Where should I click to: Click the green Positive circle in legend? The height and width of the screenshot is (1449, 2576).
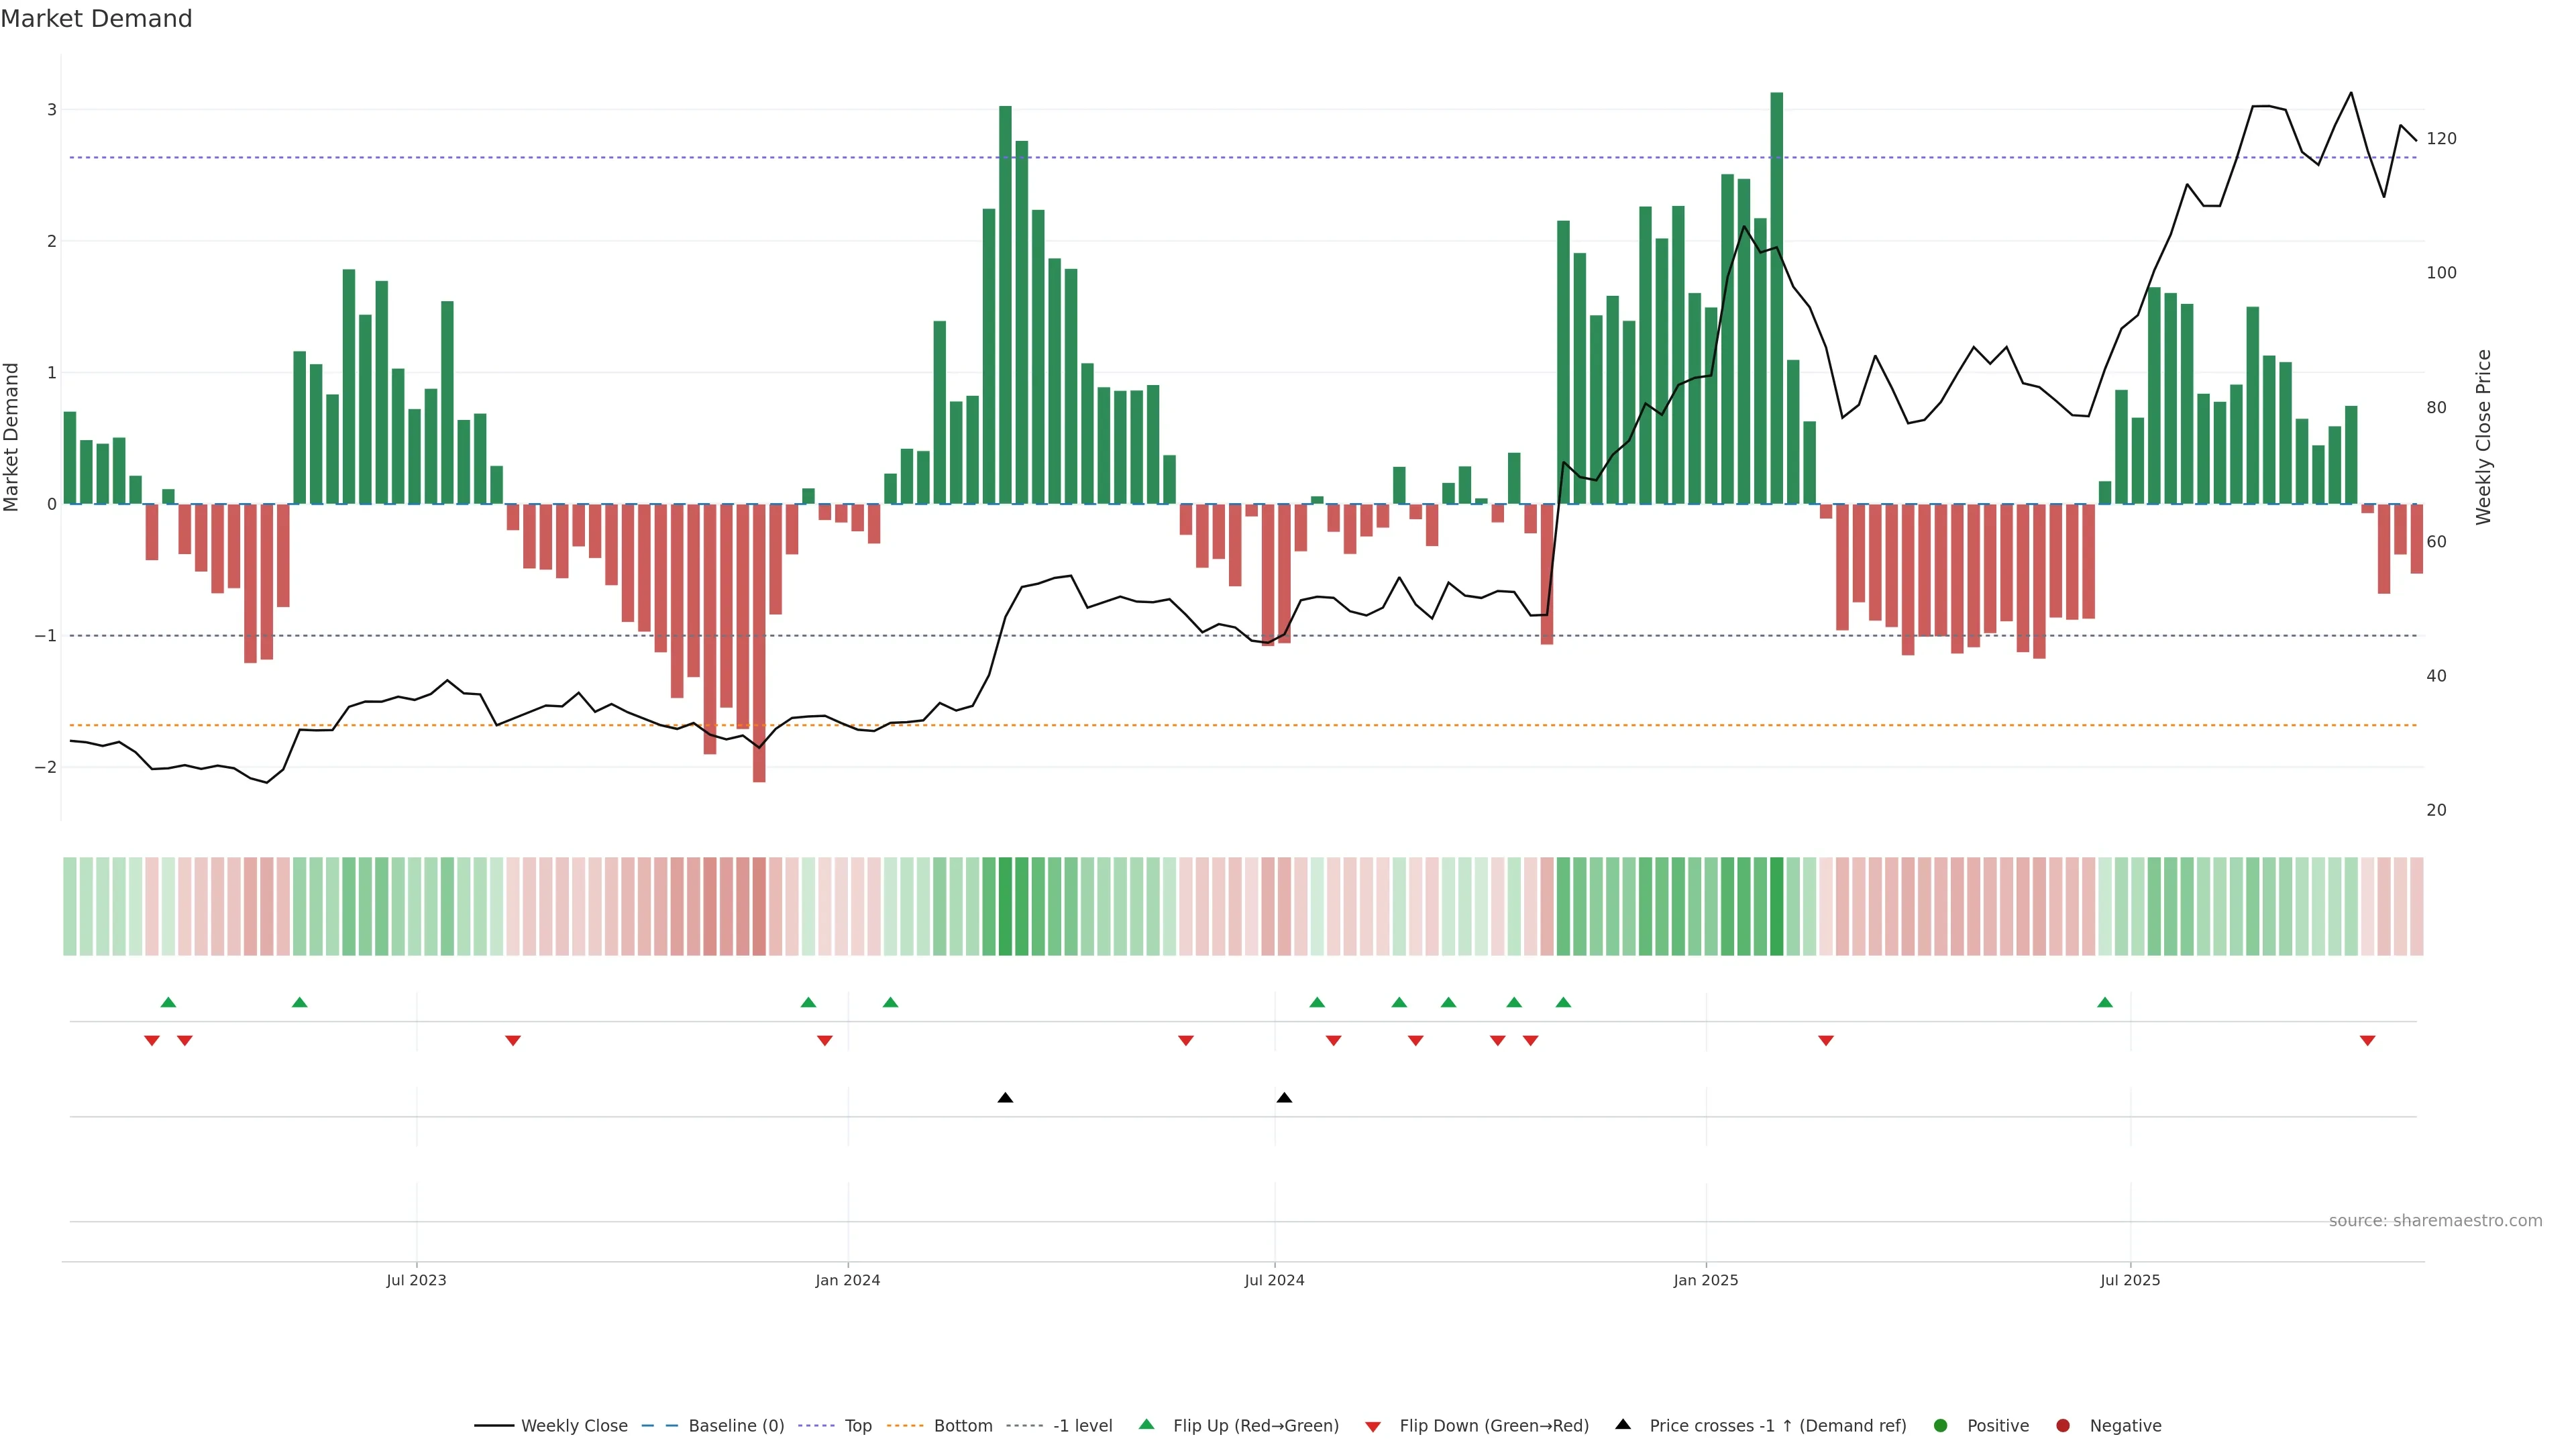coord(1940,1425)
